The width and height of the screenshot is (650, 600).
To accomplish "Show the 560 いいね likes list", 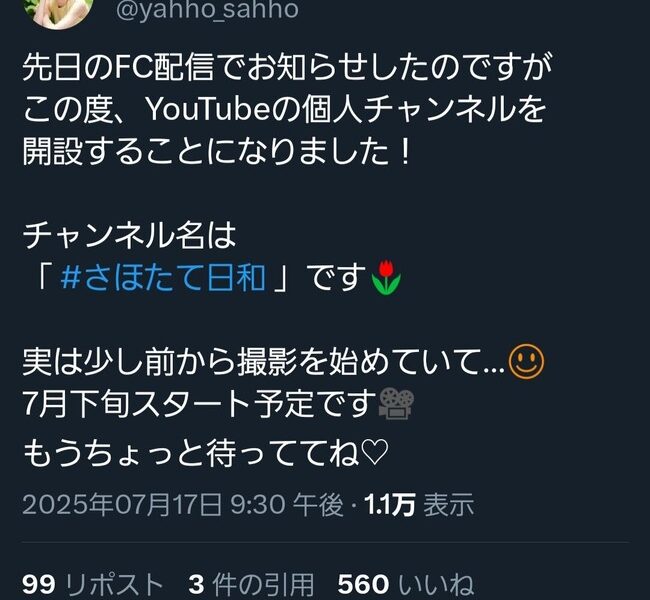I will (405, 585).
